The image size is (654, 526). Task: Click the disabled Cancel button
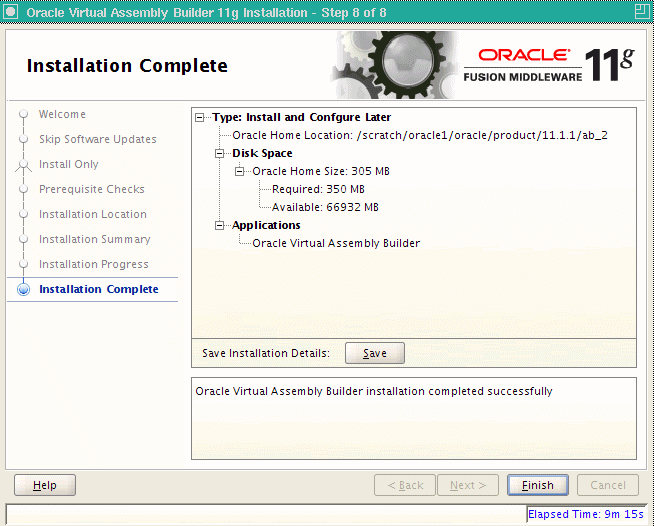click(x=608, y=485)
